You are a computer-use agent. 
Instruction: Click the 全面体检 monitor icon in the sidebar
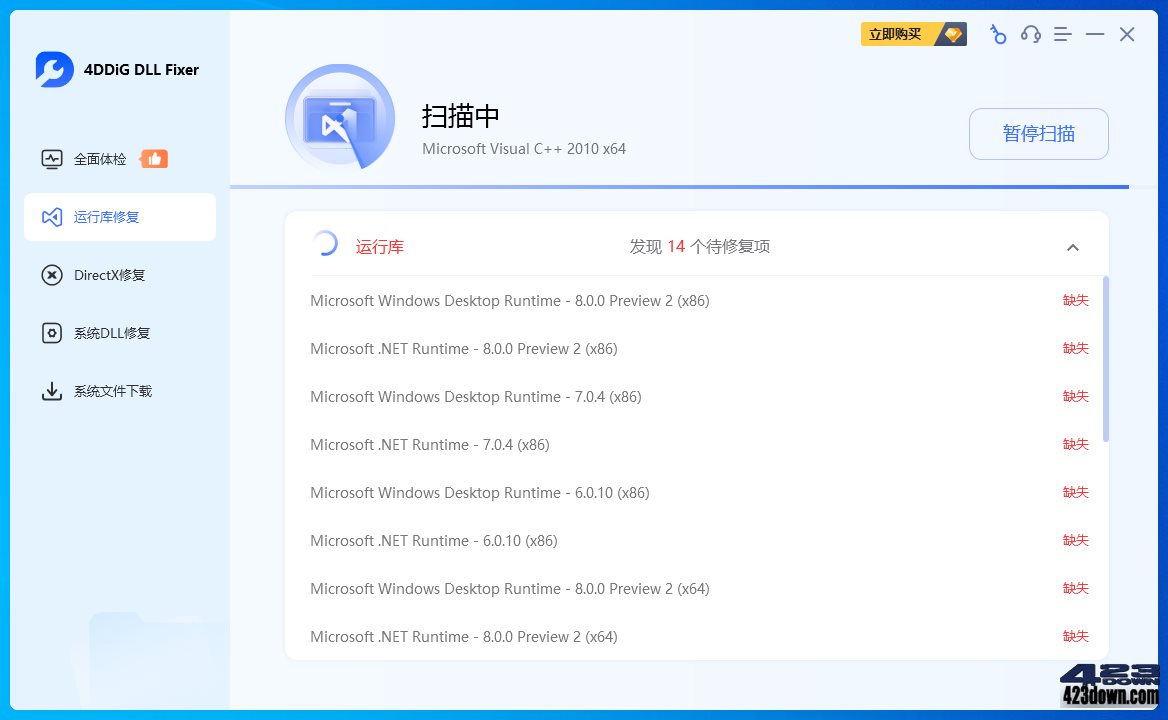click(51, 159)
